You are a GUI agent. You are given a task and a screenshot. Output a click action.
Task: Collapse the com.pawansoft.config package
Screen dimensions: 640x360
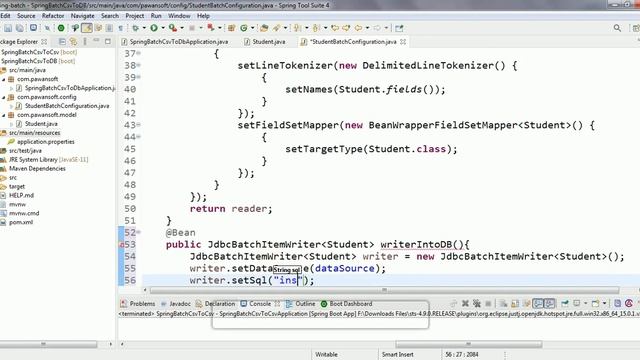tap(4, 97)
